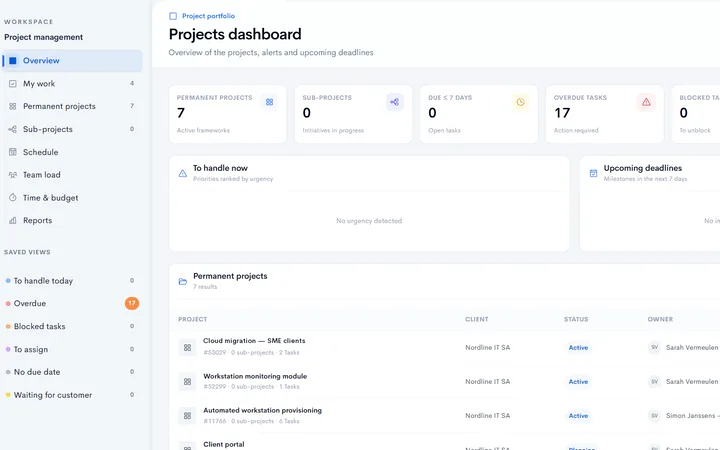Open the Overdue tasks summary card
The image size is (720, 450).
click(x=605, y=114)
